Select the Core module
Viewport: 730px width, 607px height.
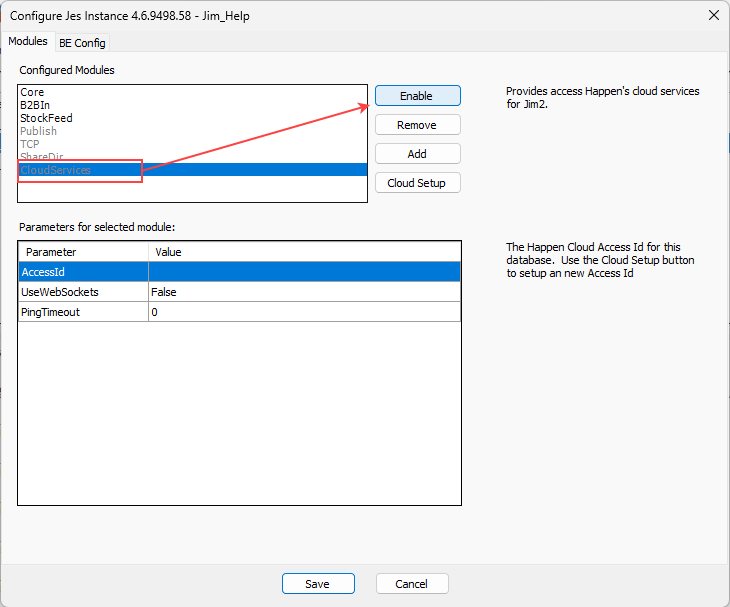coord(33,92)
